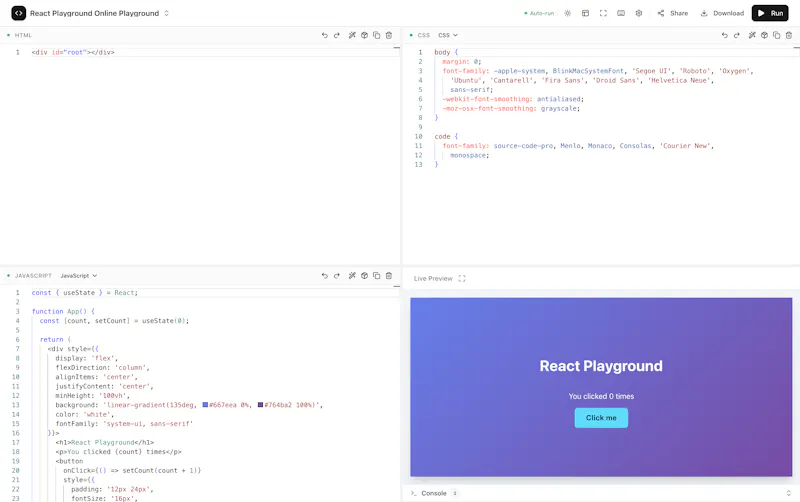
Task: Redo in the CSS panel
Action: click(x=737, y=35)
